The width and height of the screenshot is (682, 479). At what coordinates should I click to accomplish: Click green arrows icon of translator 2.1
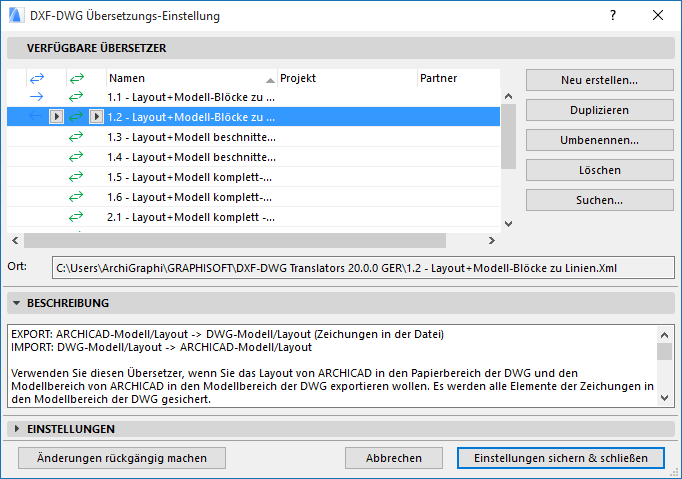(x=76, y=217)
